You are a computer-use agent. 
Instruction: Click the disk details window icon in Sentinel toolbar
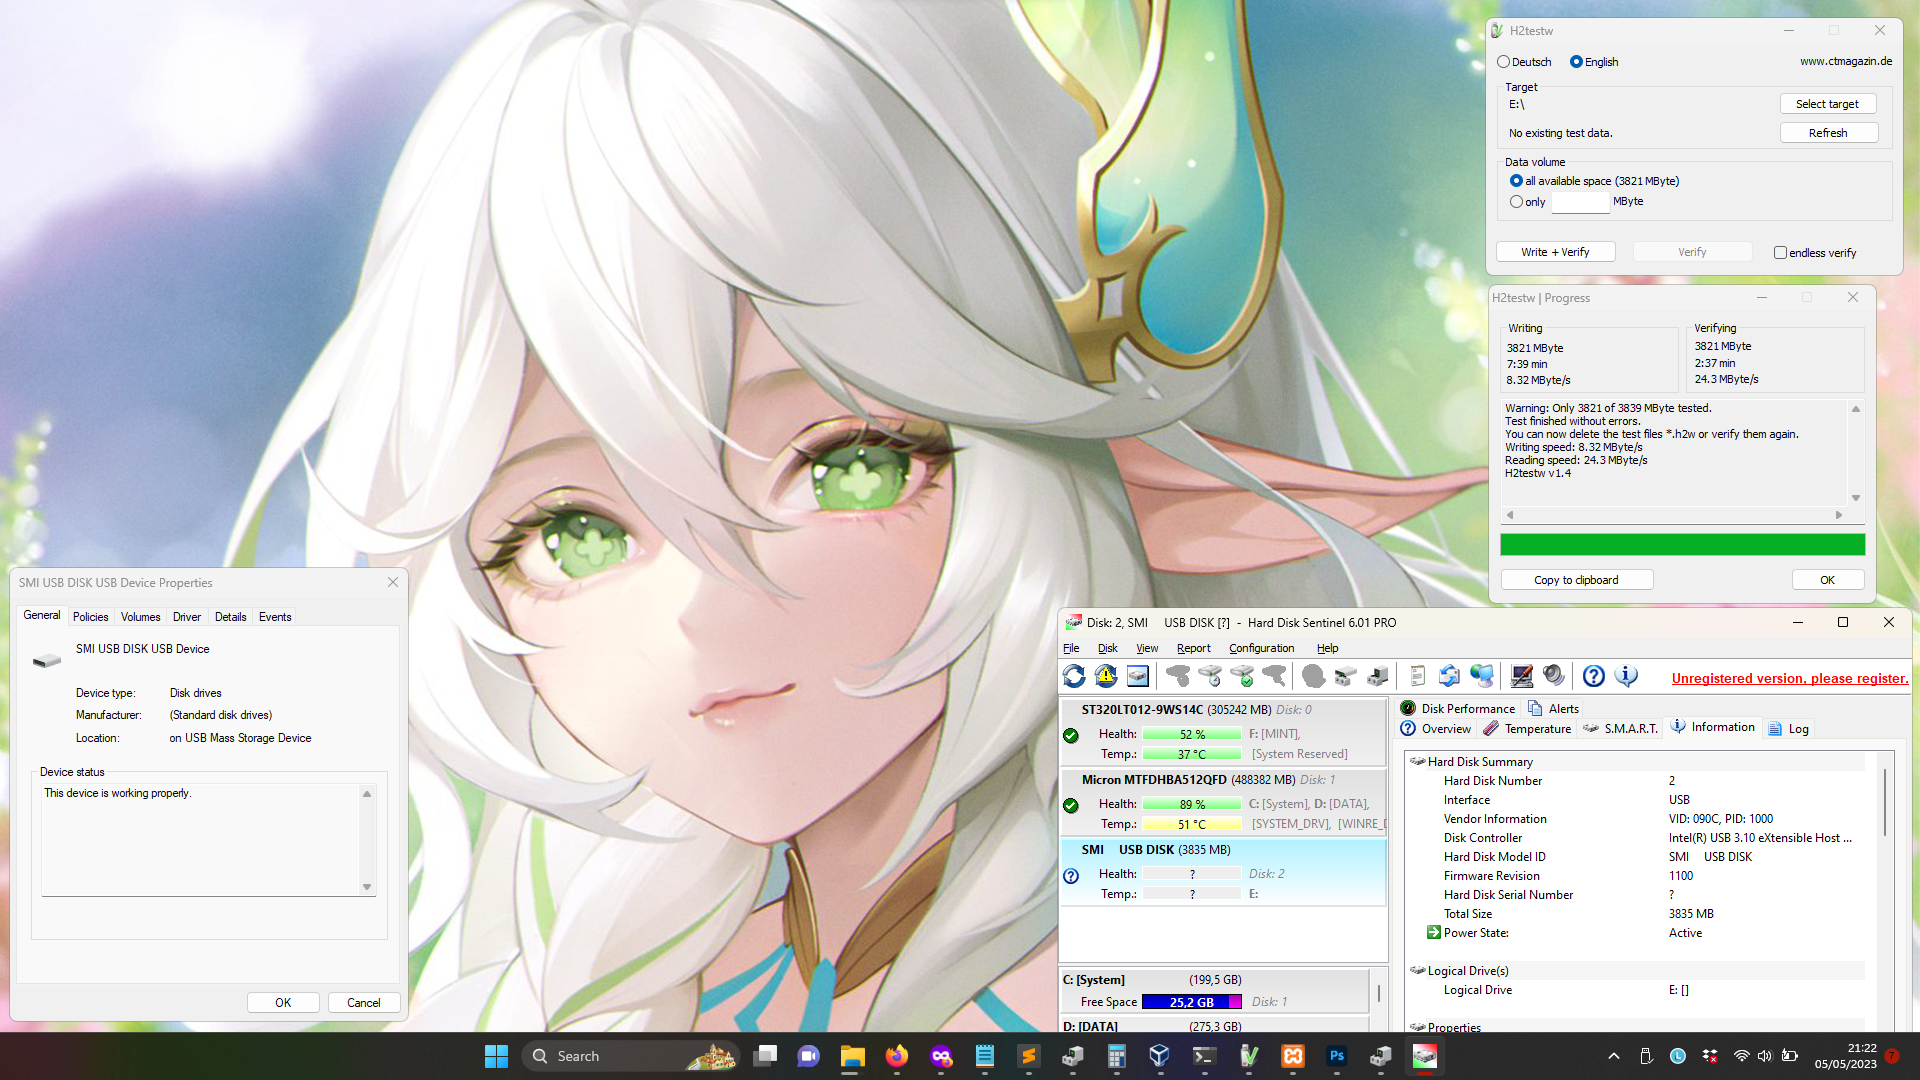coord(1138,677)
